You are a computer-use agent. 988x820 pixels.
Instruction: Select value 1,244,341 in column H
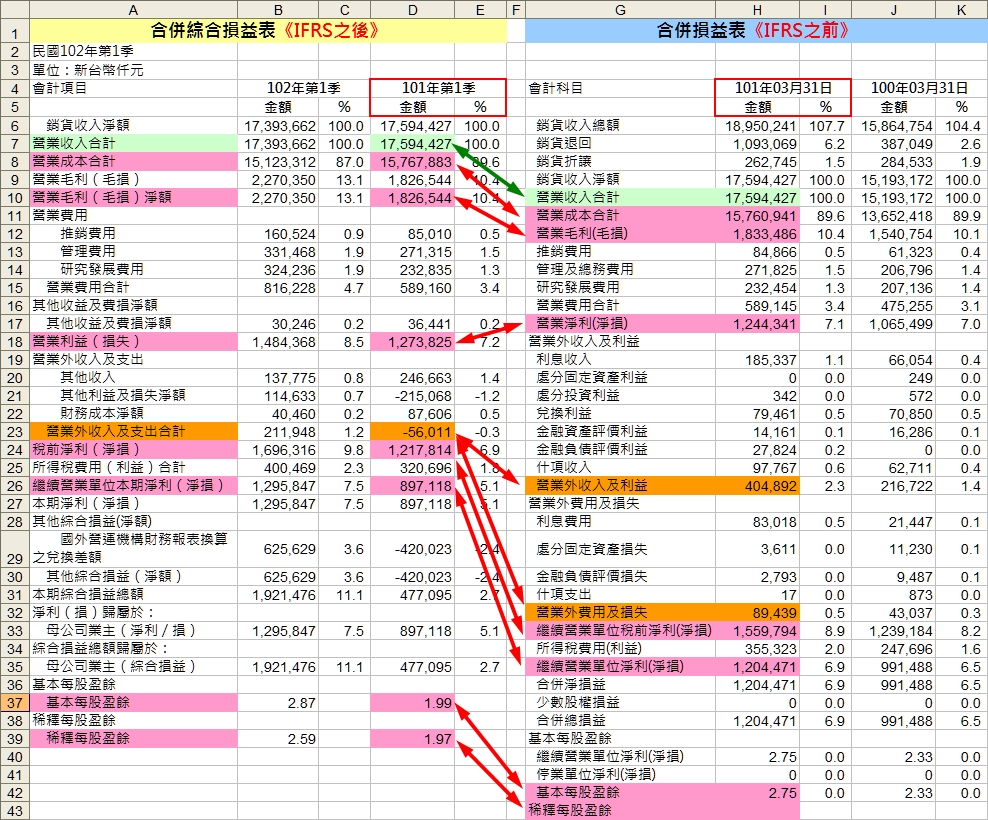pos(757,324)
